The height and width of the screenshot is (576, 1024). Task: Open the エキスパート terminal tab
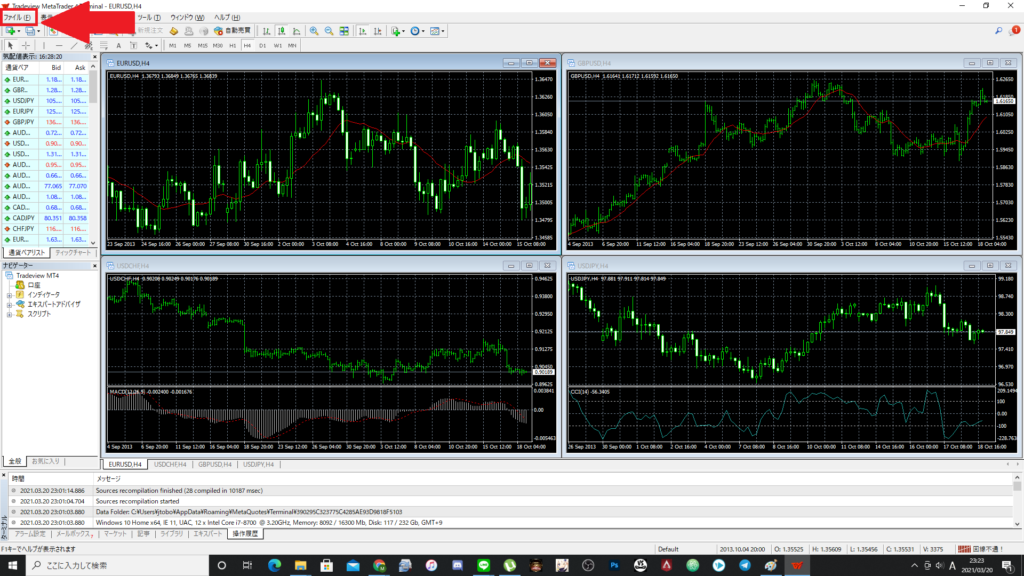point(208,534)
